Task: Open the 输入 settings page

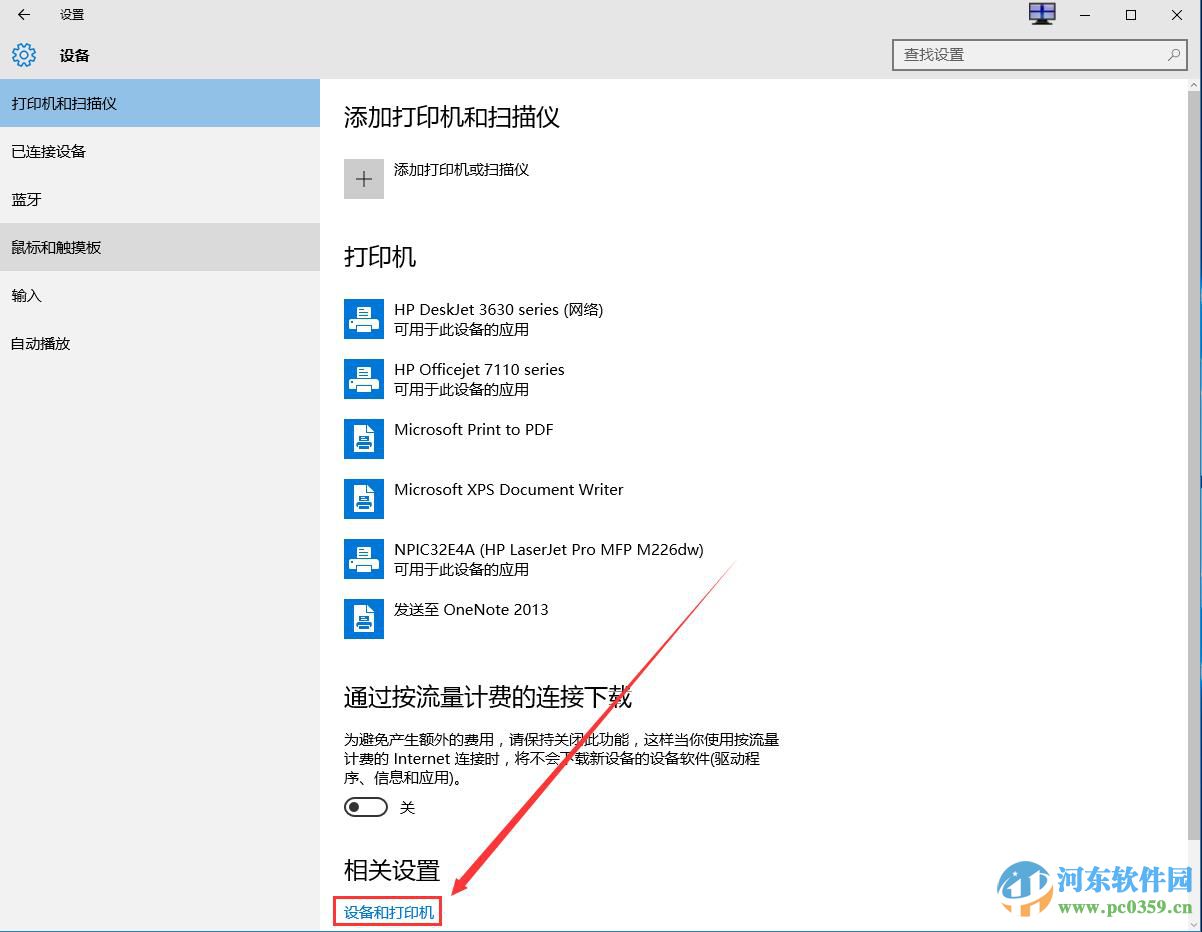Action: (x=27, y=295)
